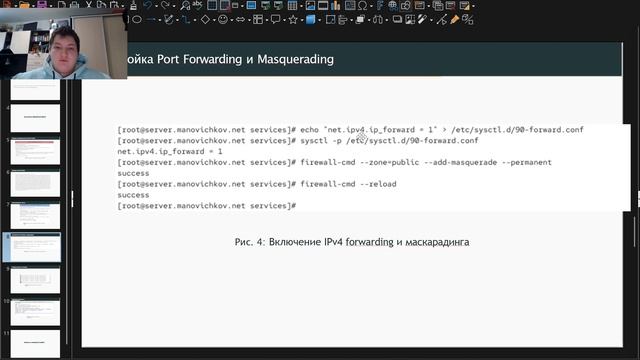The image size is (640, 360).
Task: Expand 3D Objects dropdown arrow
Action: click(320, 20)
